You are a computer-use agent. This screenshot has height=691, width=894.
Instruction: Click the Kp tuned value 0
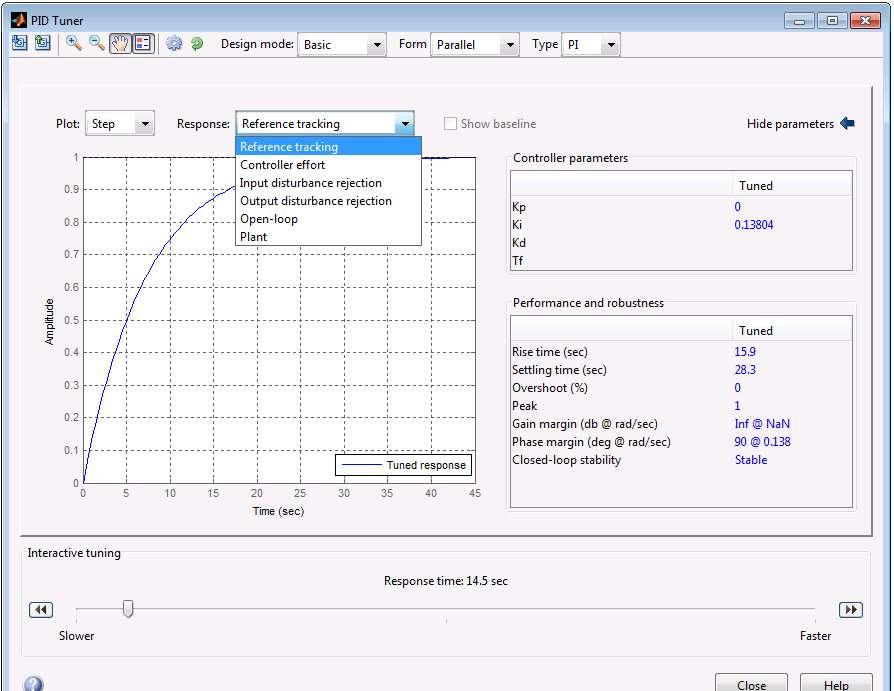point(738,206)
